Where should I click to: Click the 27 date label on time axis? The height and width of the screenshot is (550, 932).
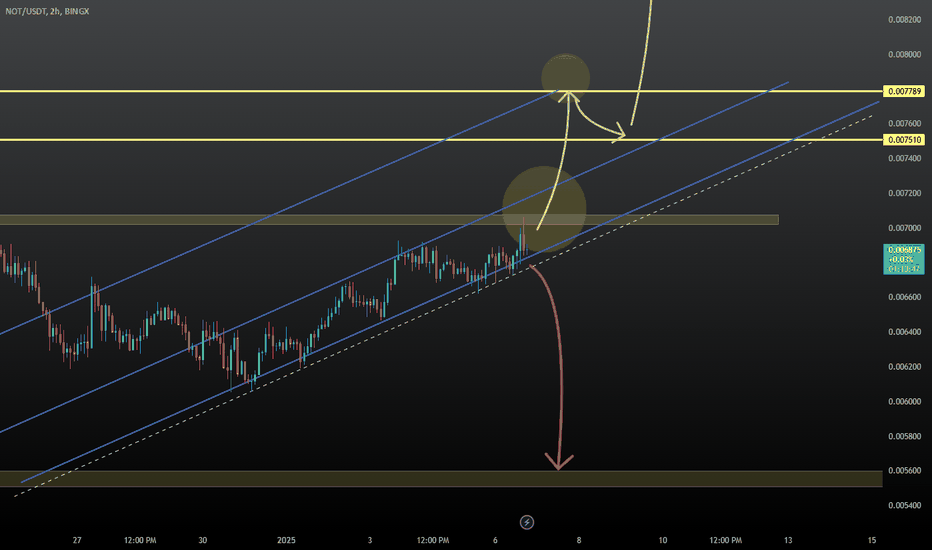point(77,540)
